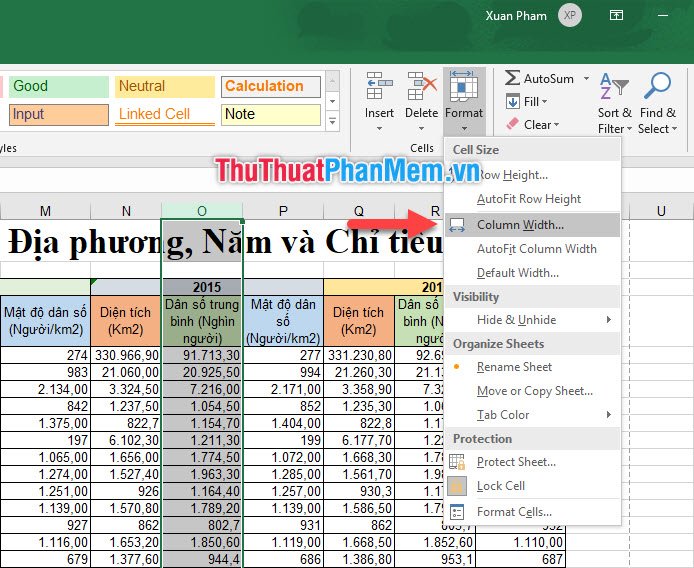Choose AutoFit Row Height

[532, 199]
